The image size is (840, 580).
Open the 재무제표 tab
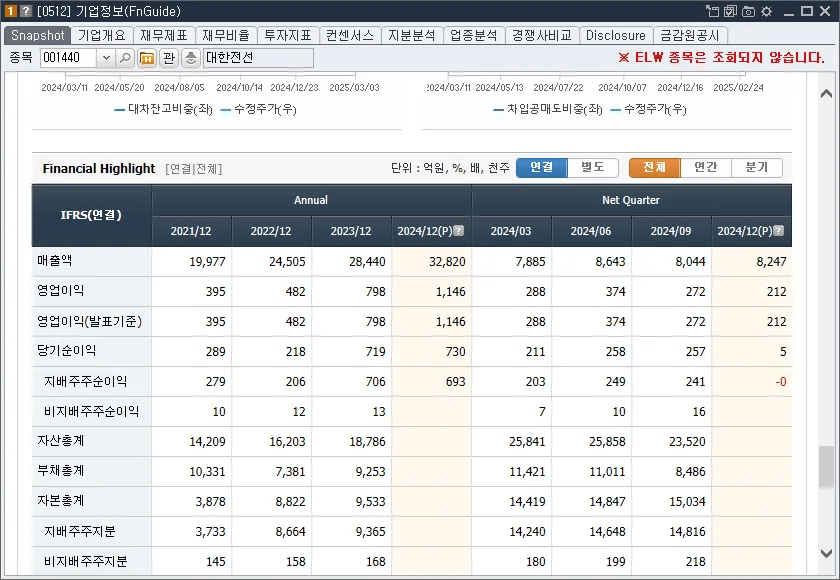163,35
